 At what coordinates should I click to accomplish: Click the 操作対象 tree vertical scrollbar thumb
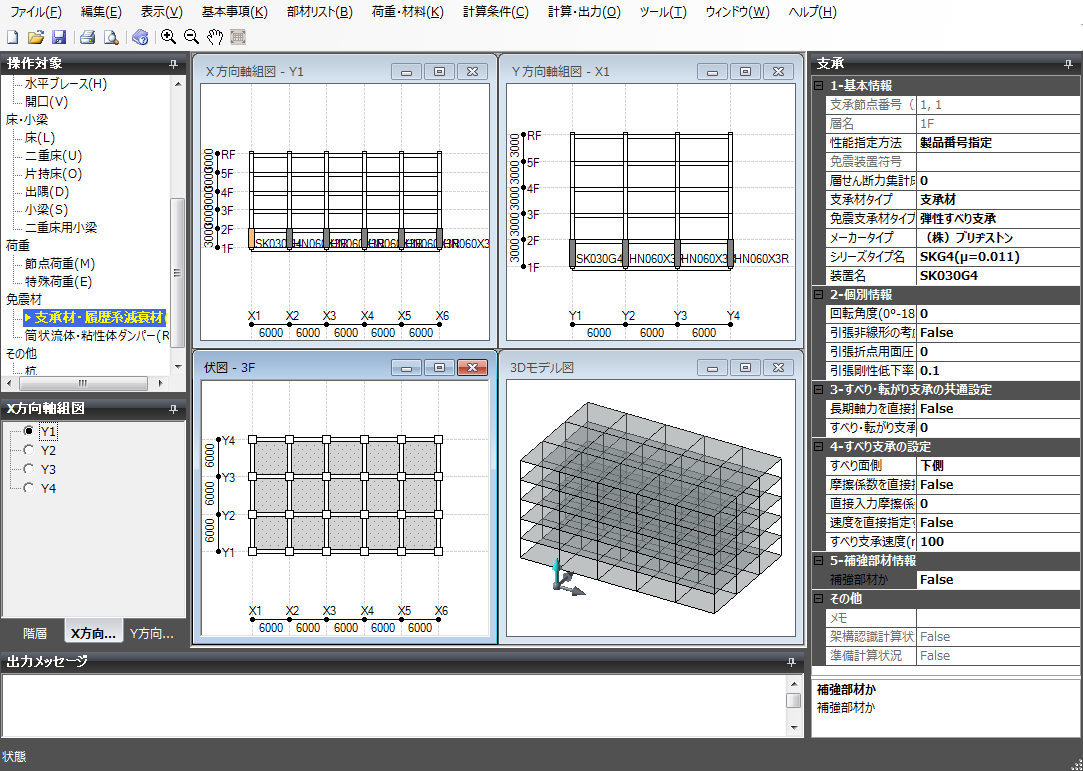pyautogui.click(x=178, y=273)
